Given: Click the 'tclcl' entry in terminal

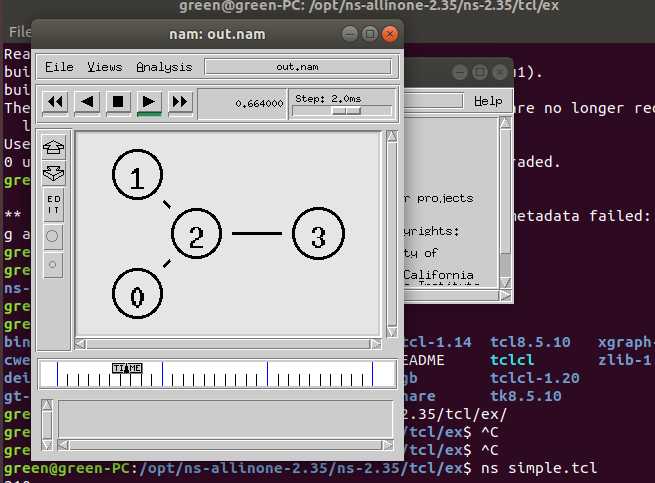Looking at the screenshot, I should (x=512, y=360).
